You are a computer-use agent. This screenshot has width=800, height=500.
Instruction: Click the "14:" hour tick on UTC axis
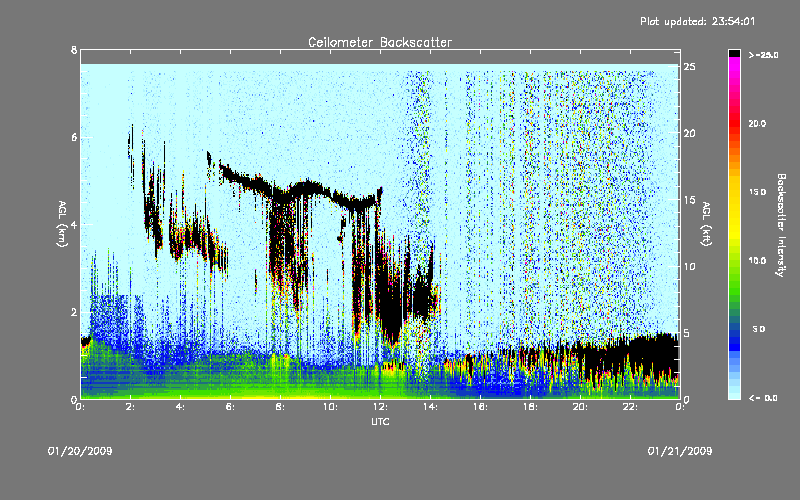431,407
